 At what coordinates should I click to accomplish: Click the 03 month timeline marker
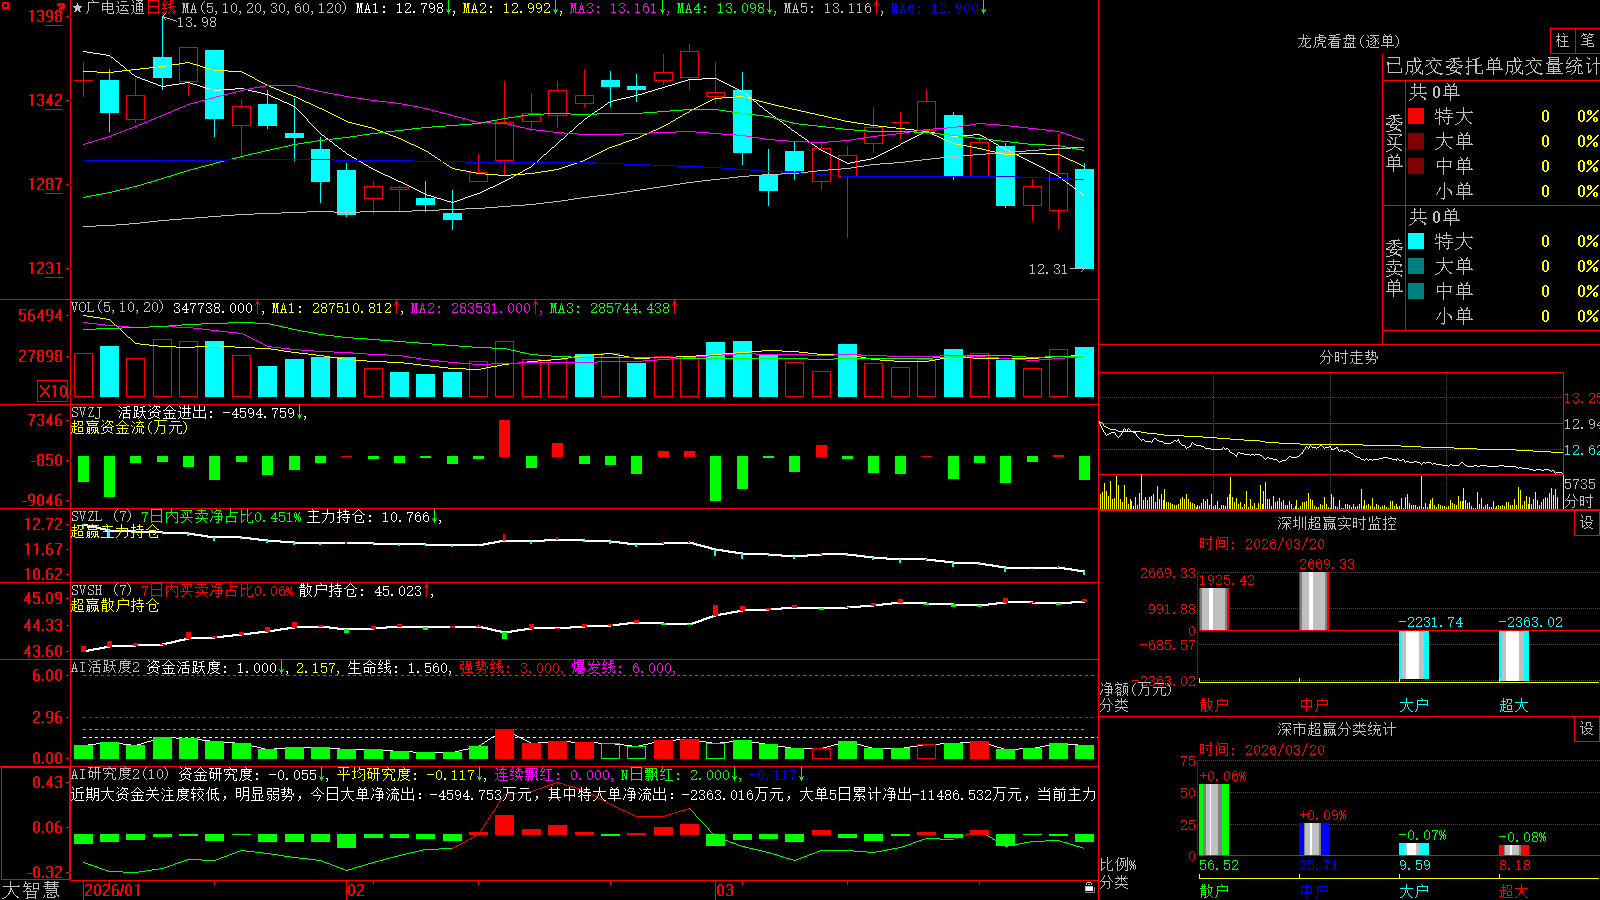pyautogui.click(x=725, y=890)
